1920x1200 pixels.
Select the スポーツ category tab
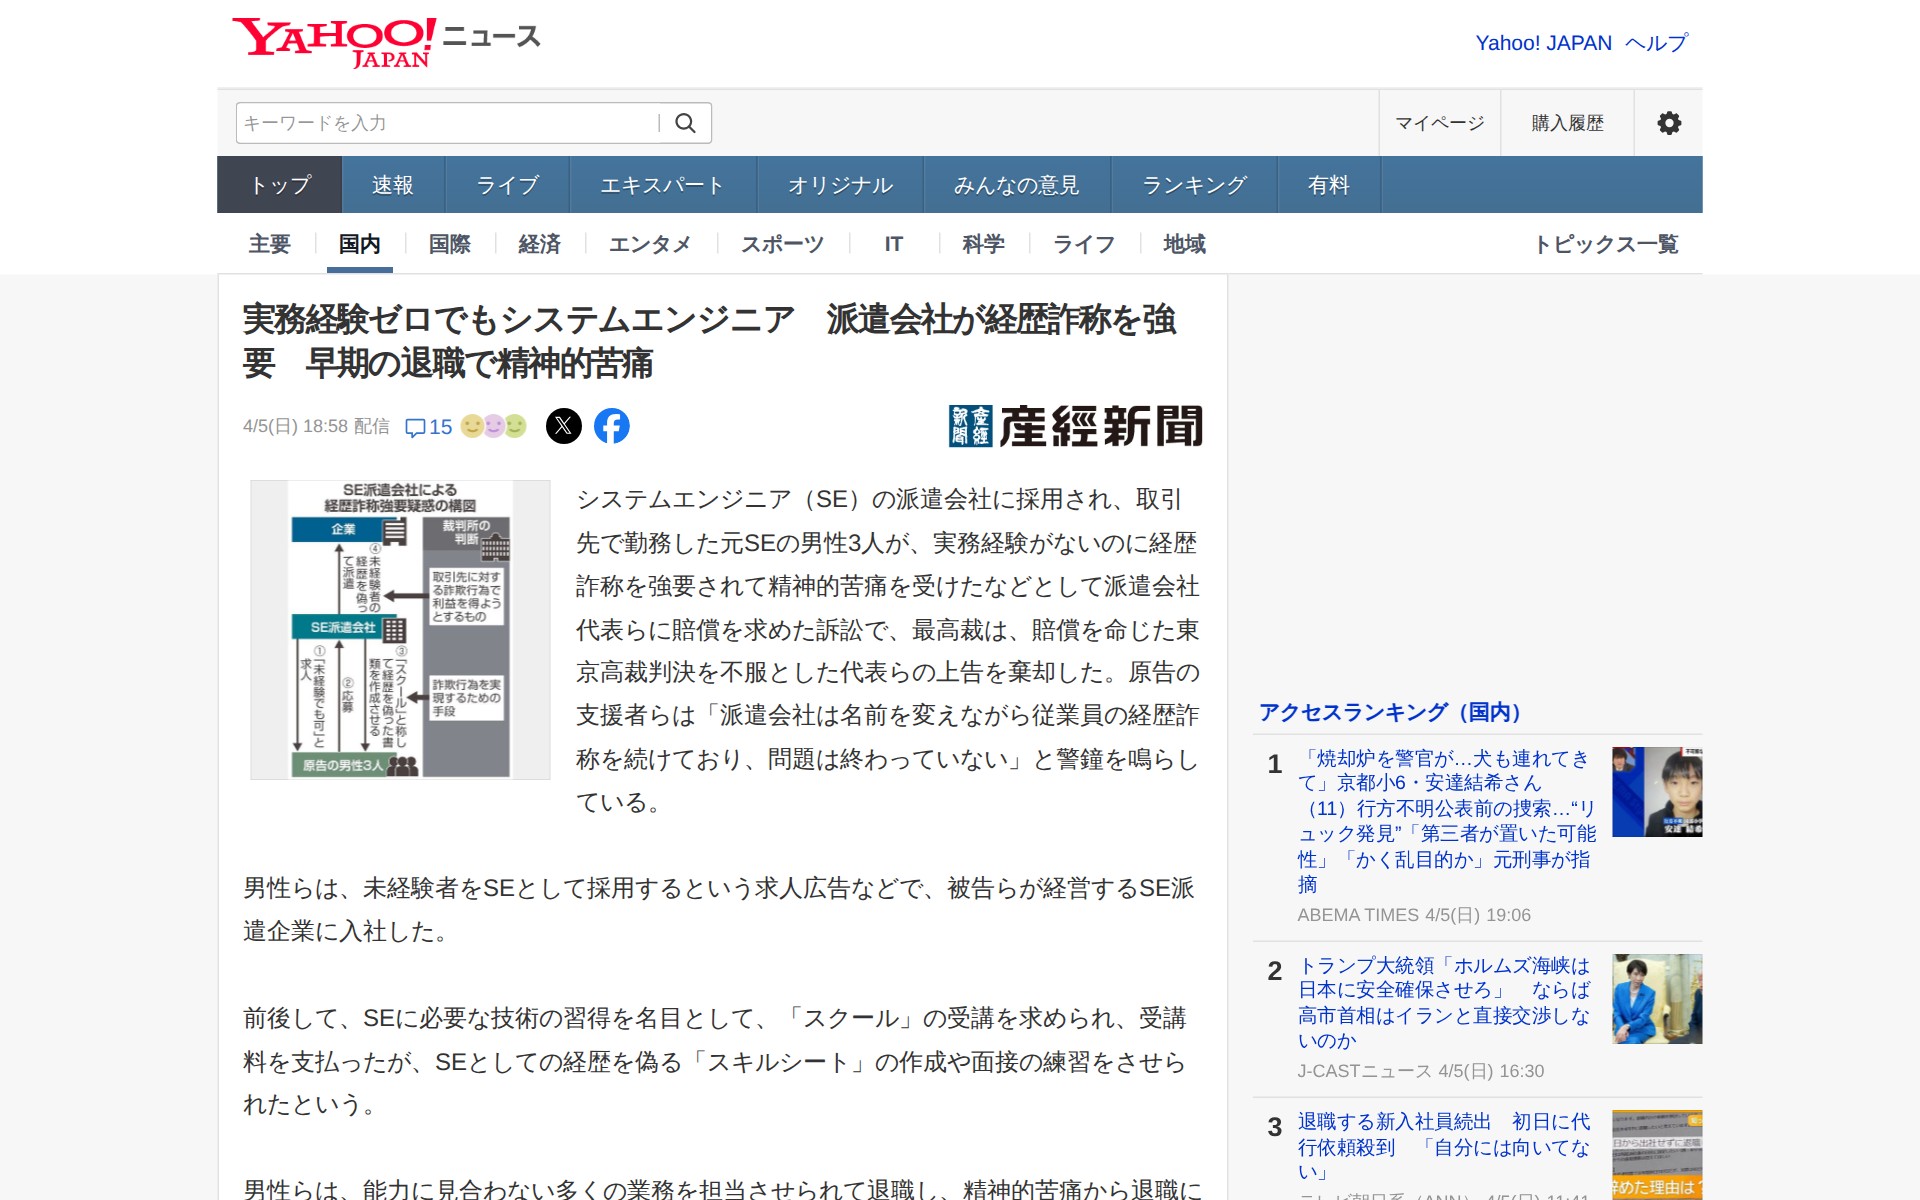tap(782, 244)
